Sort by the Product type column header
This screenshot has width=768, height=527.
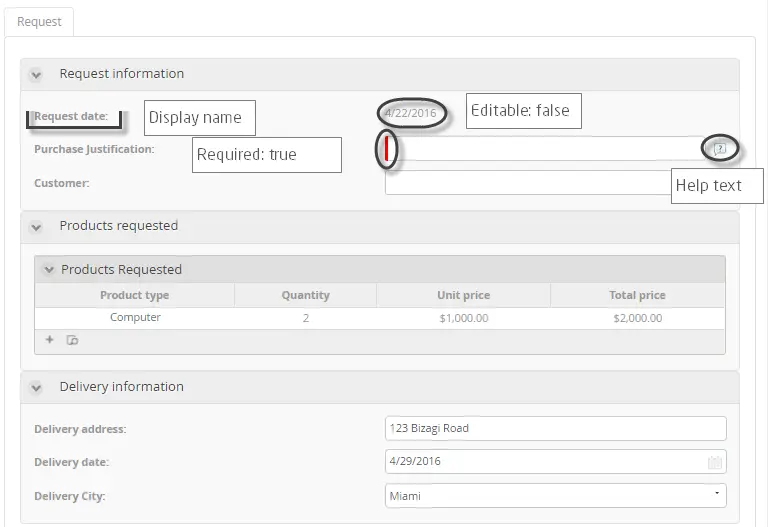pos(135,295)
